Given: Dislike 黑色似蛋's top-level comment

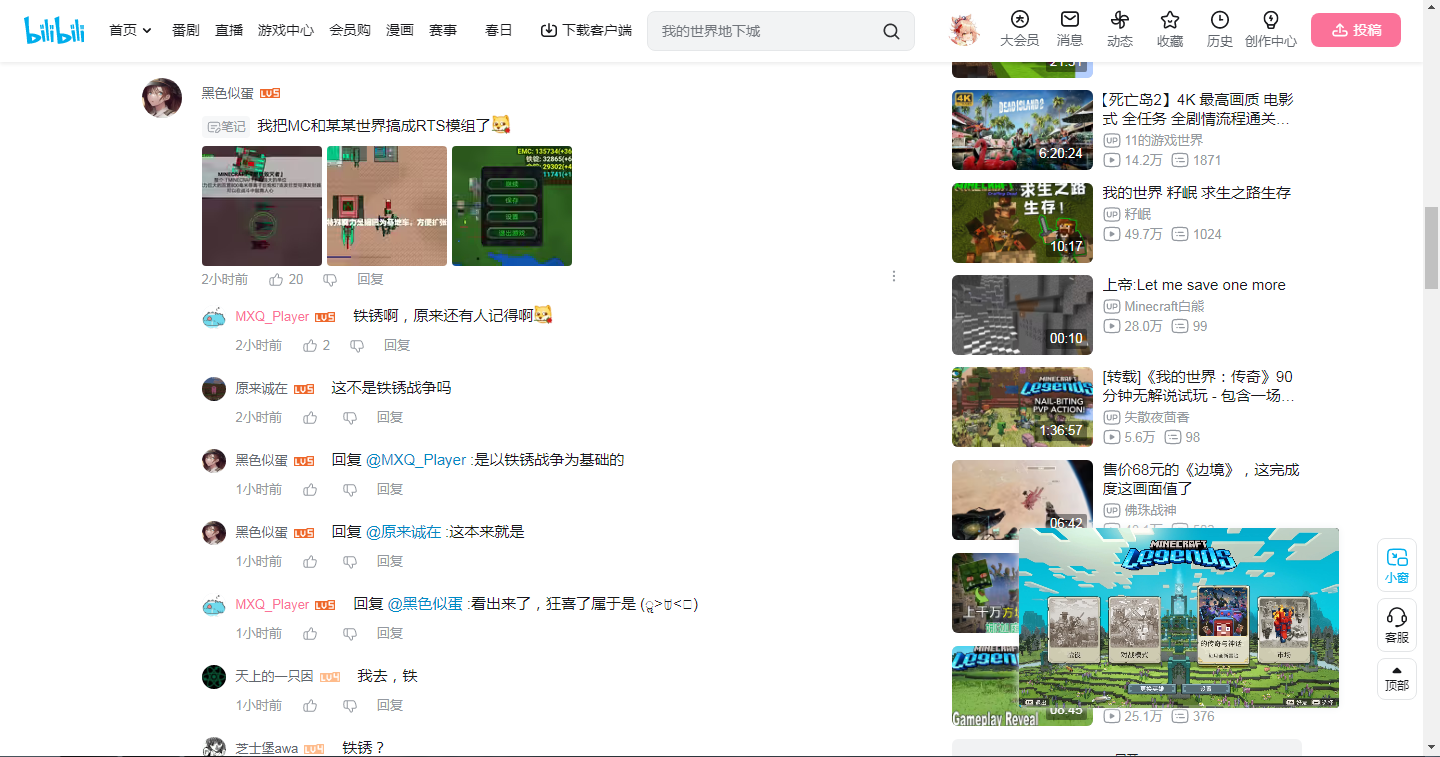Looking at the screenshot, I should [330, 280].
